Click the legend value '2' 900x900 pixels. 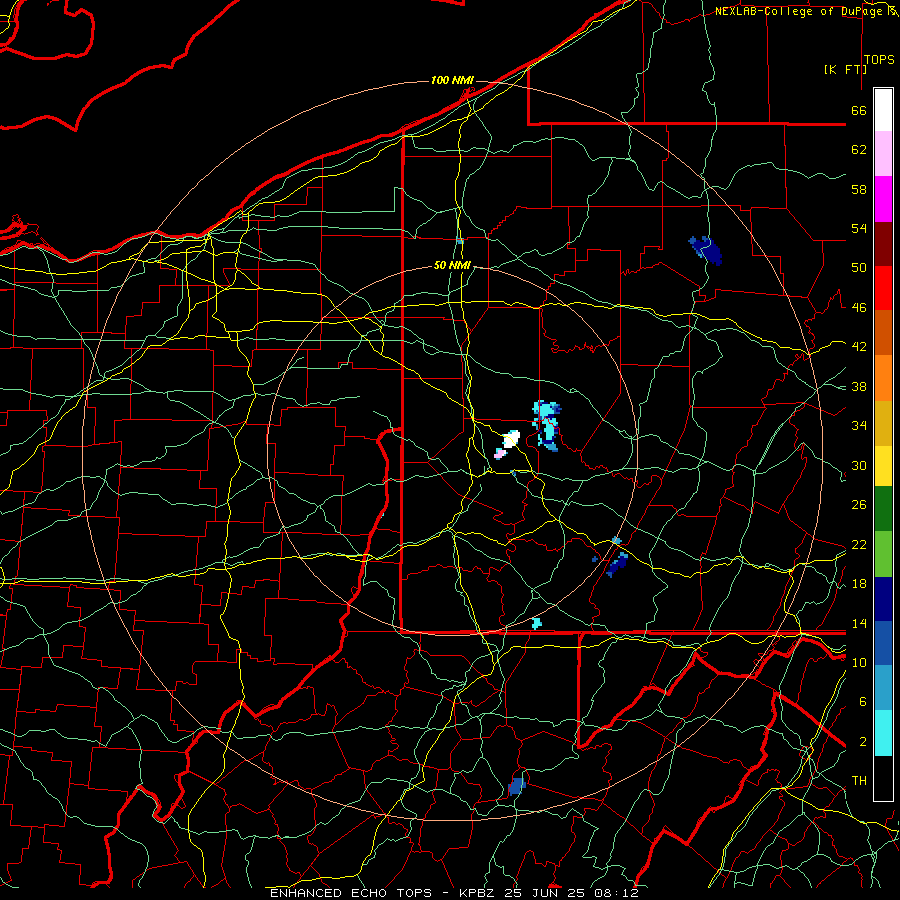tap(862, 742)
